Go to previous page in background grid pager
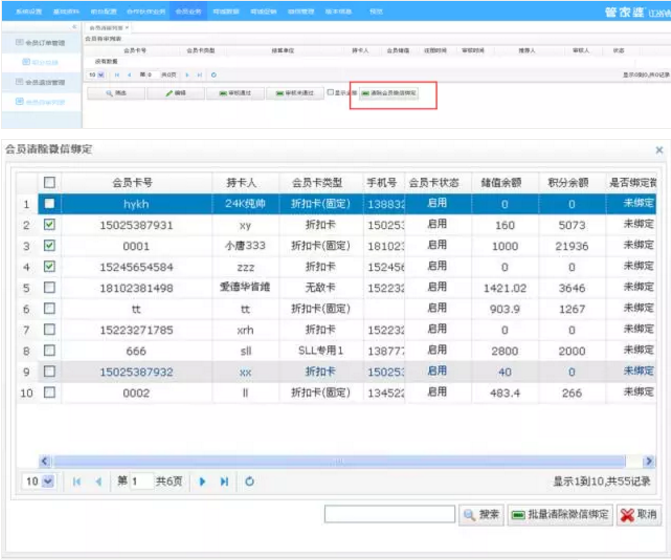 [x=129, y=75]
